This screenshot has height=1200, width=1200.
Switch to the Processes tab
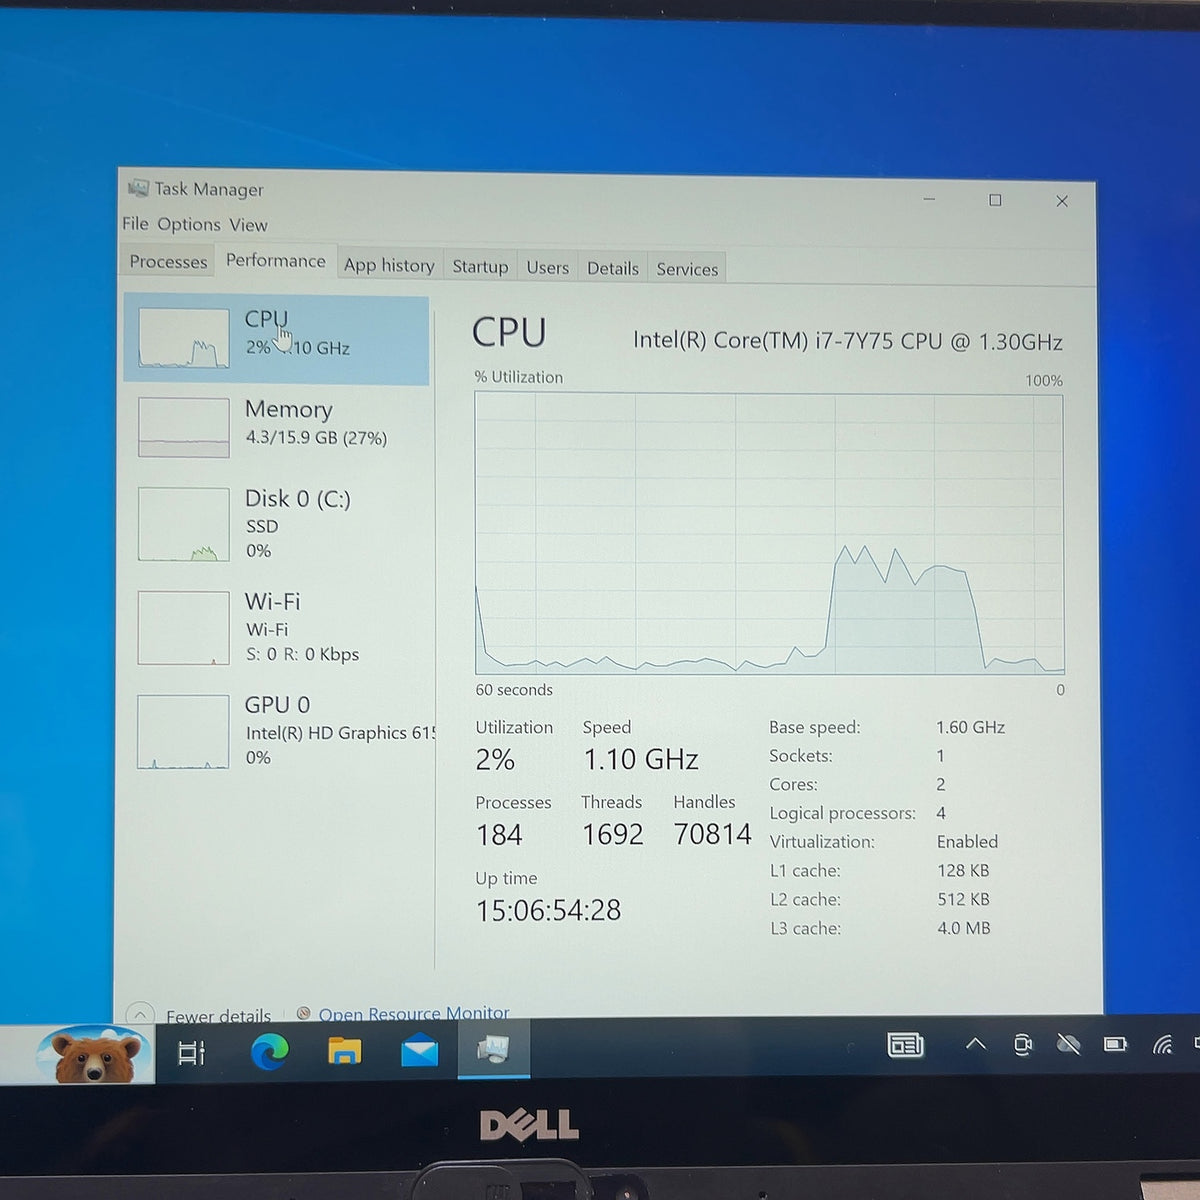(x=168, y=262)
